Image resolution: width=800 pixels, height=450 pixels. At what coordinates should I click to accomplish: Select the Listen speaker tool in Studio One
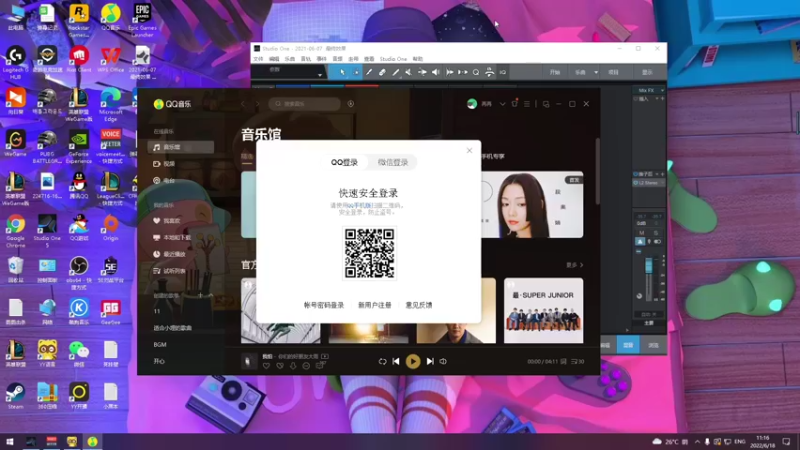click(436, 72)
